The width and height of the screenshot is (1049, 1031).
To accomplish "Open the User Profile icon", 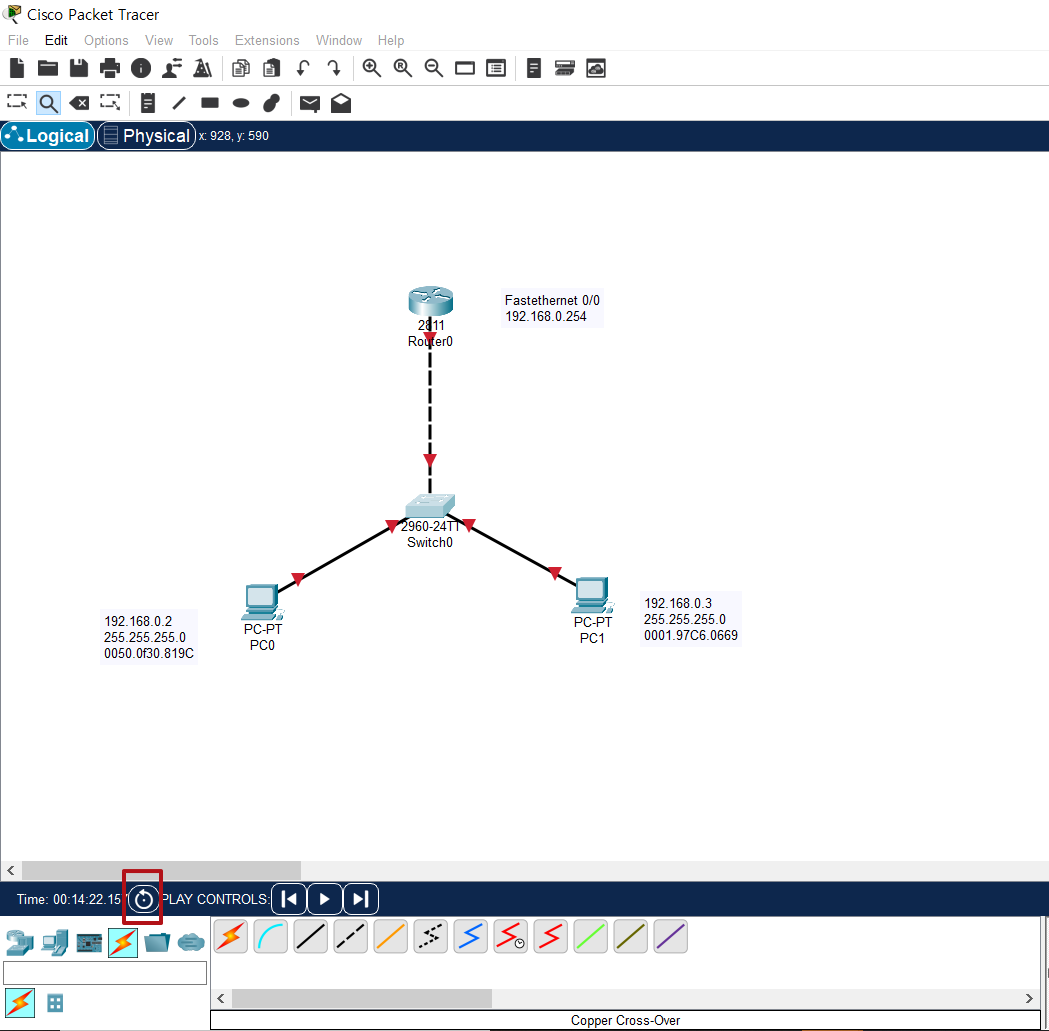I will (172, 68).
